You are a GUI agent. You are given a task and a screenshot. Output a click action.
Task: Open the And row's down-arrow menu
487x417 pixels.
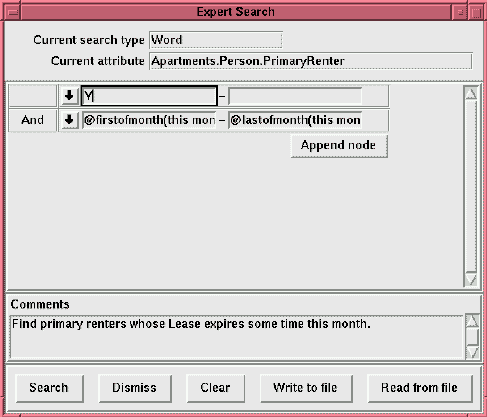[x=69, y=120]
